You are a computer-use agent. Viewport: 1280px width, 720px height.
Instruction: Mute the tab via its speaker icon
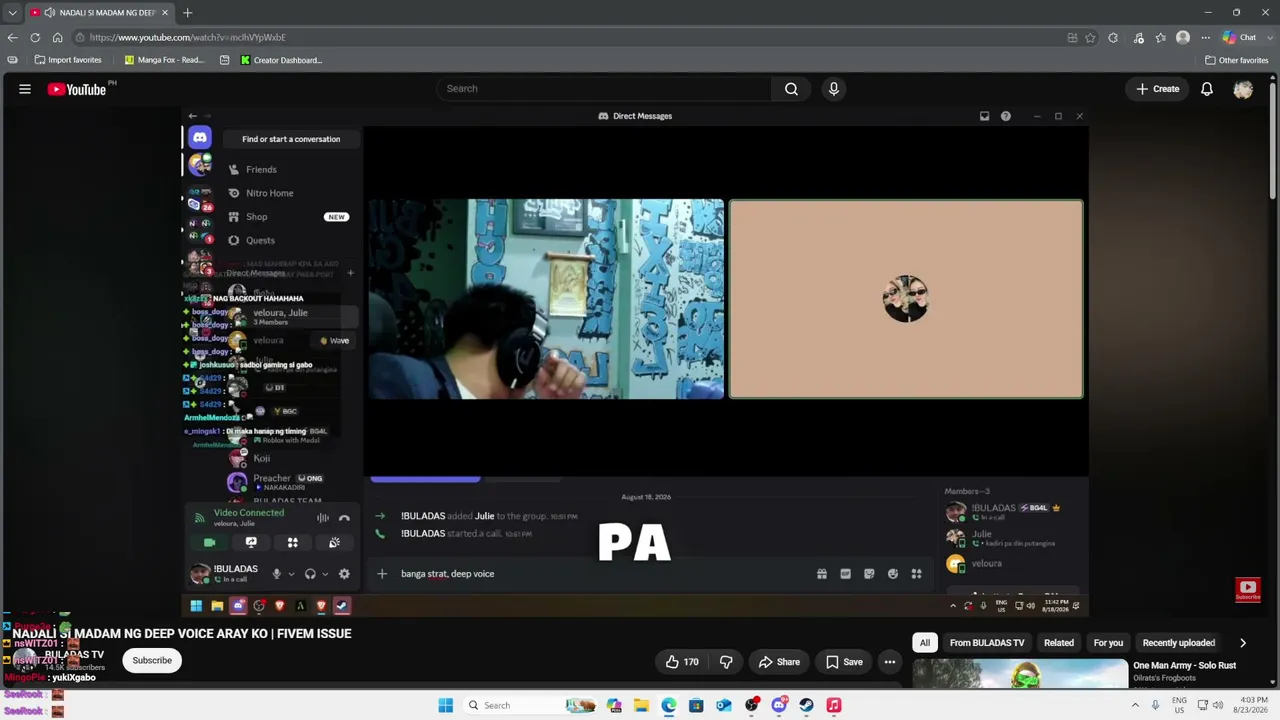click(50, 13)
